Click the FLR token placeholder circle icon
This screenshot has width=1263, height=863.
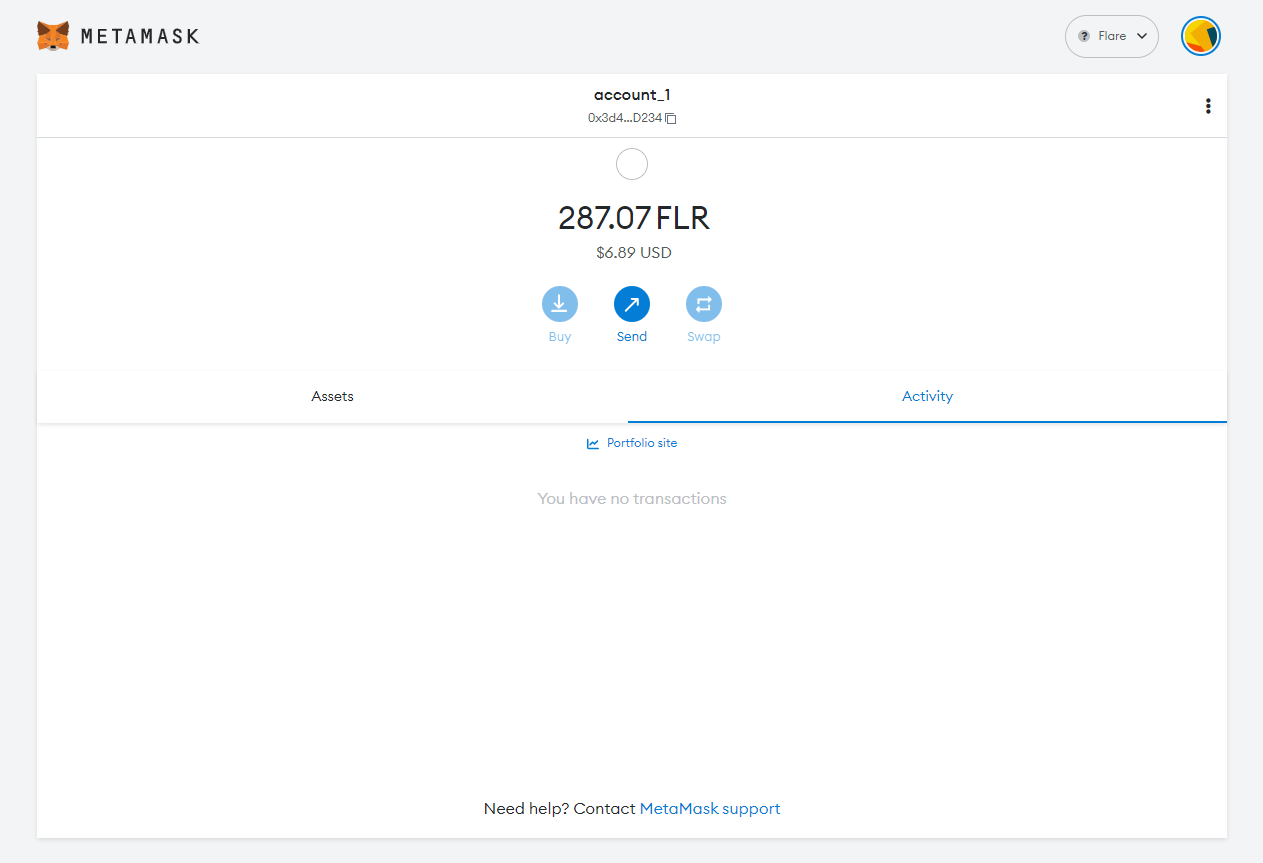click(x=632, y=164)
